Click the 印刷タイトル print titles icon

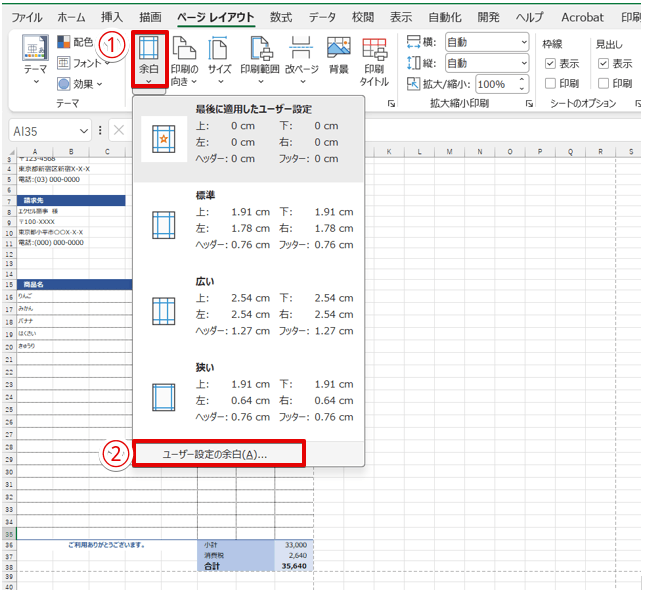tap(374, 62)
